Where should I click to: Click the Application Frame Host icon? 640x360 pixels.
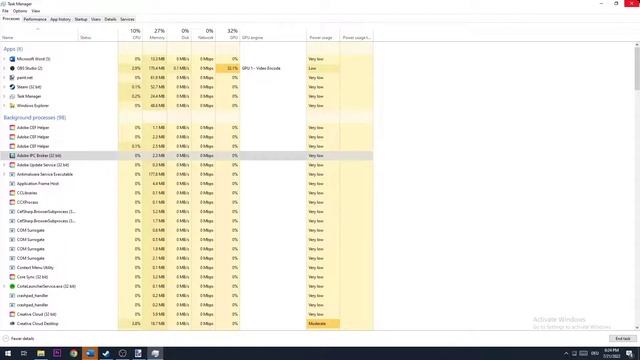pyautogui.click(x=12, y=184)
